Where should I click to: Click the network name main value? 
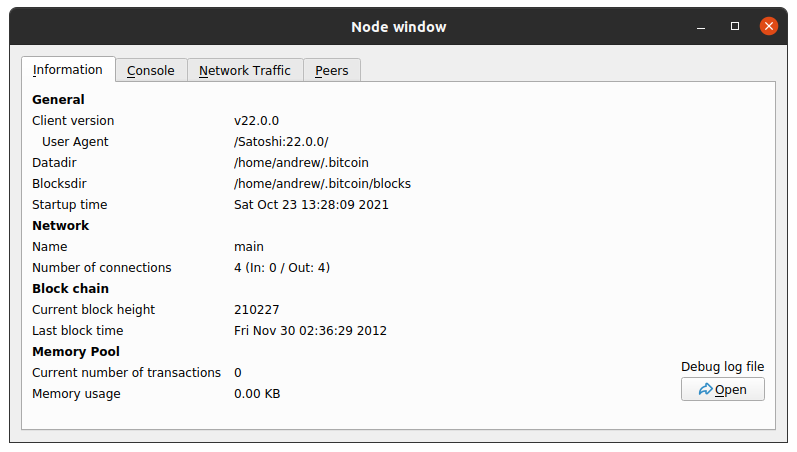tap(249, 247)
